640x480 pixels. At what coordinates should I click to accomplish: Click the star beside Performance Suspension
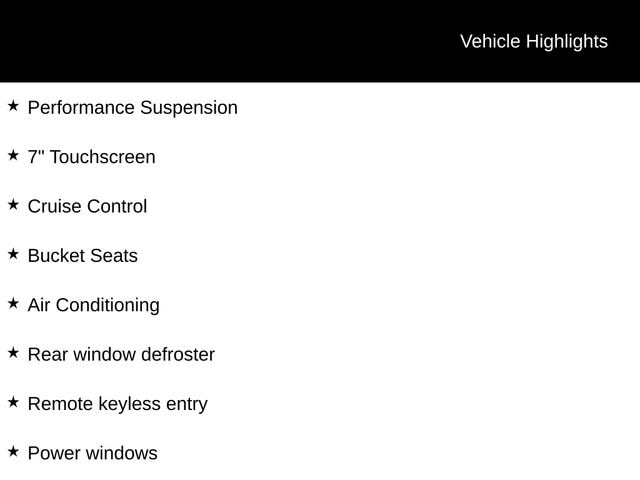pyautogui.click(x=13, y=105)
